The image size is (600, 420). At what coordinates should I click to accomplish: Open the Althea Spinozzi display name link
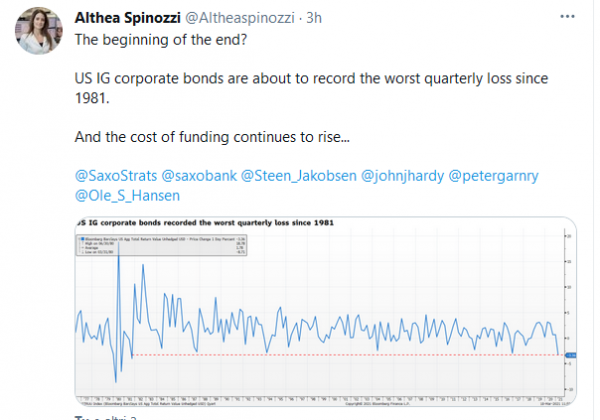point(127,18)
